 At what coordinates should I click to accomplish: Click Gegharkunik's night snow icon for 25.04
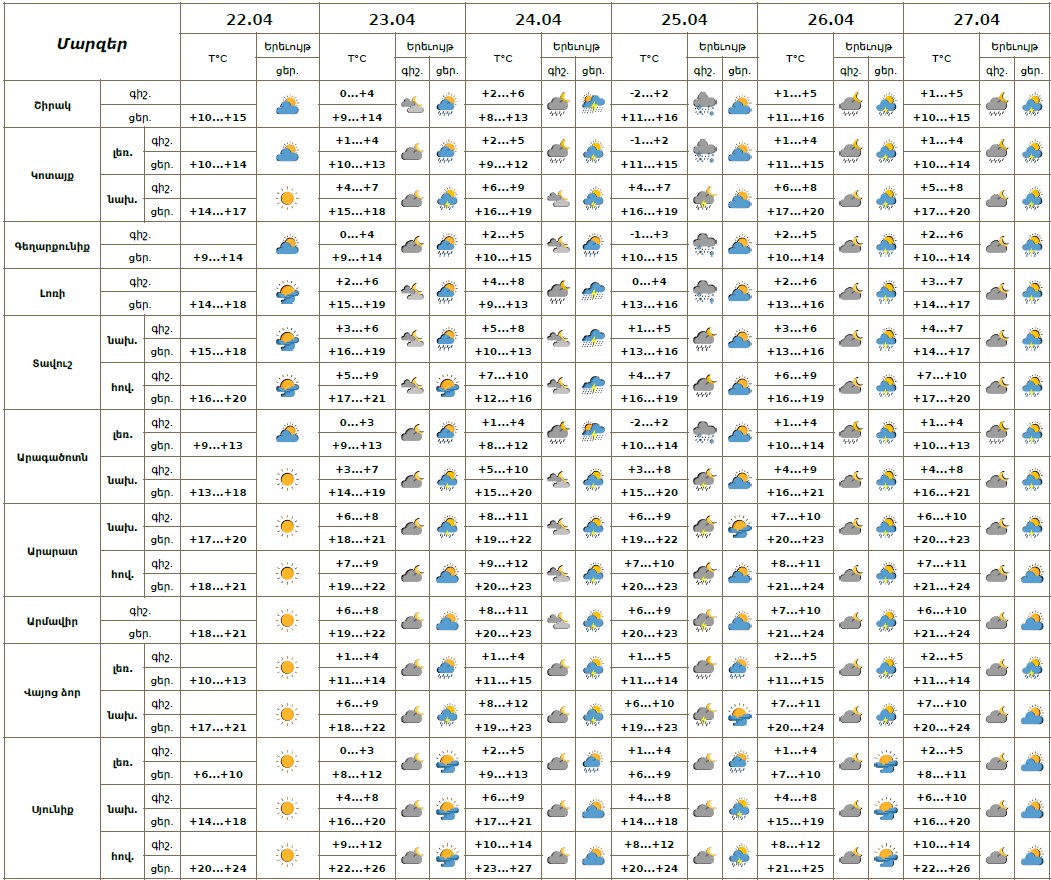[x=705, y=245]
